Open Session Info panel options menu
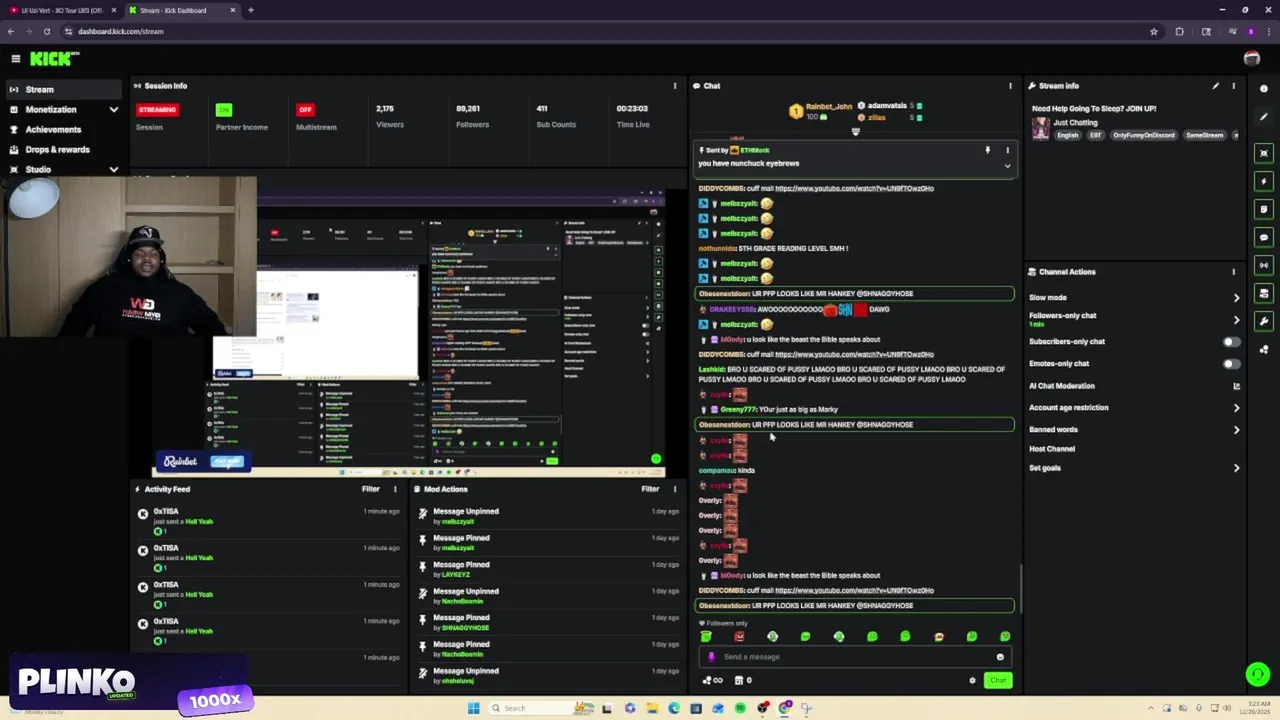1280x720 pixels. (x=675, y=86)
